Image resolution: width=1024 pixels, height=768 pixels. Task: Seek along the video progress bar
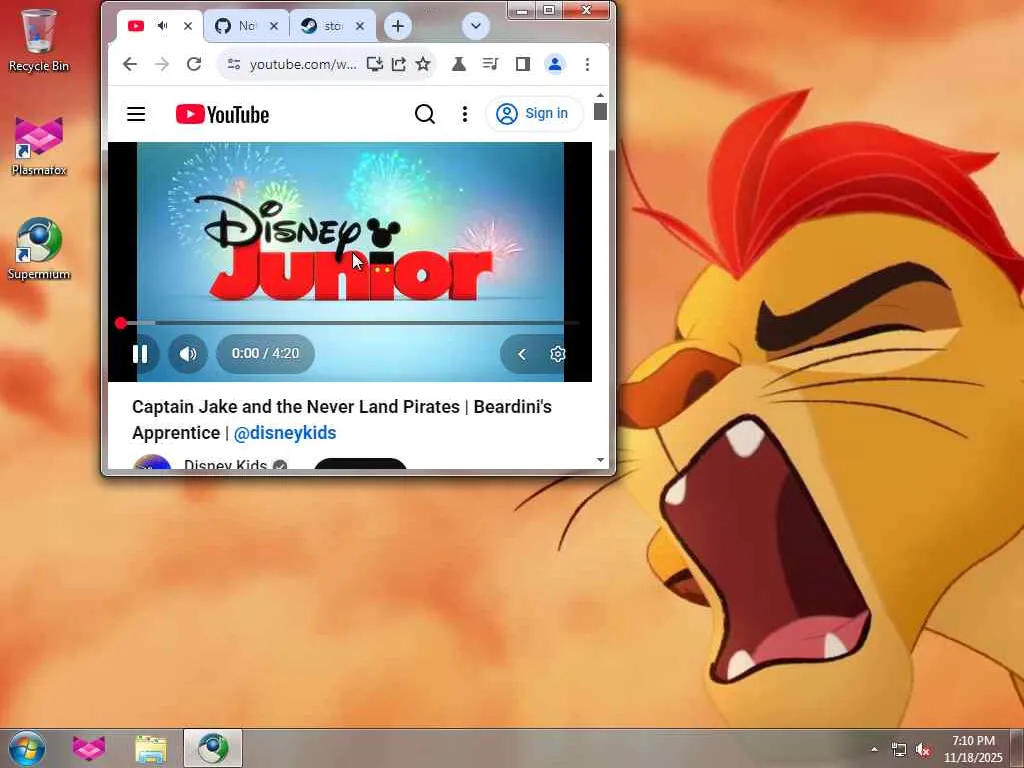click(x=349, y=323)
